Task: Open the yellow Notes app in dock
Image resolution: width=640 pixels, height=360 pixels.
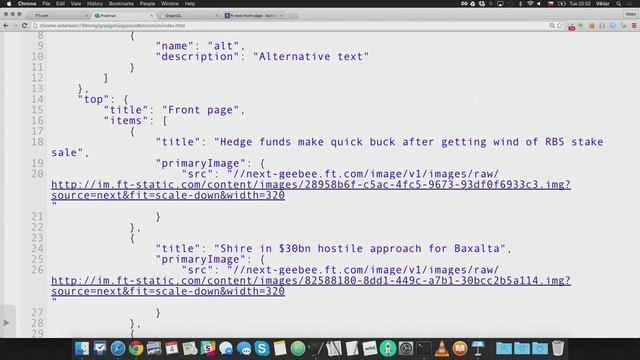Action: click(280, 348)
